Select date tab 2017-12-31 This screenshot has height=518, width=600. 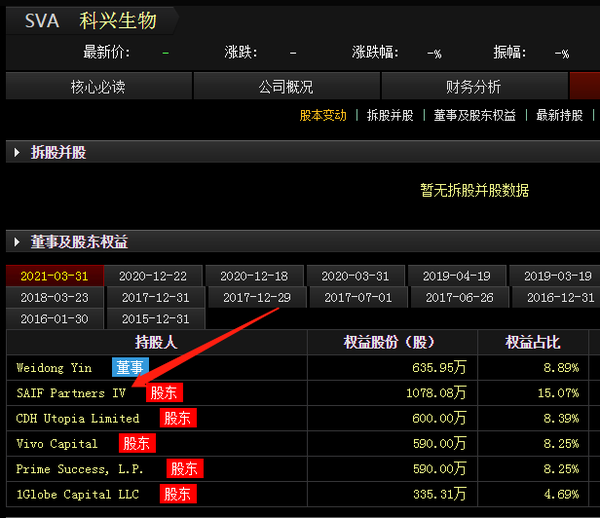click(155, 297)
